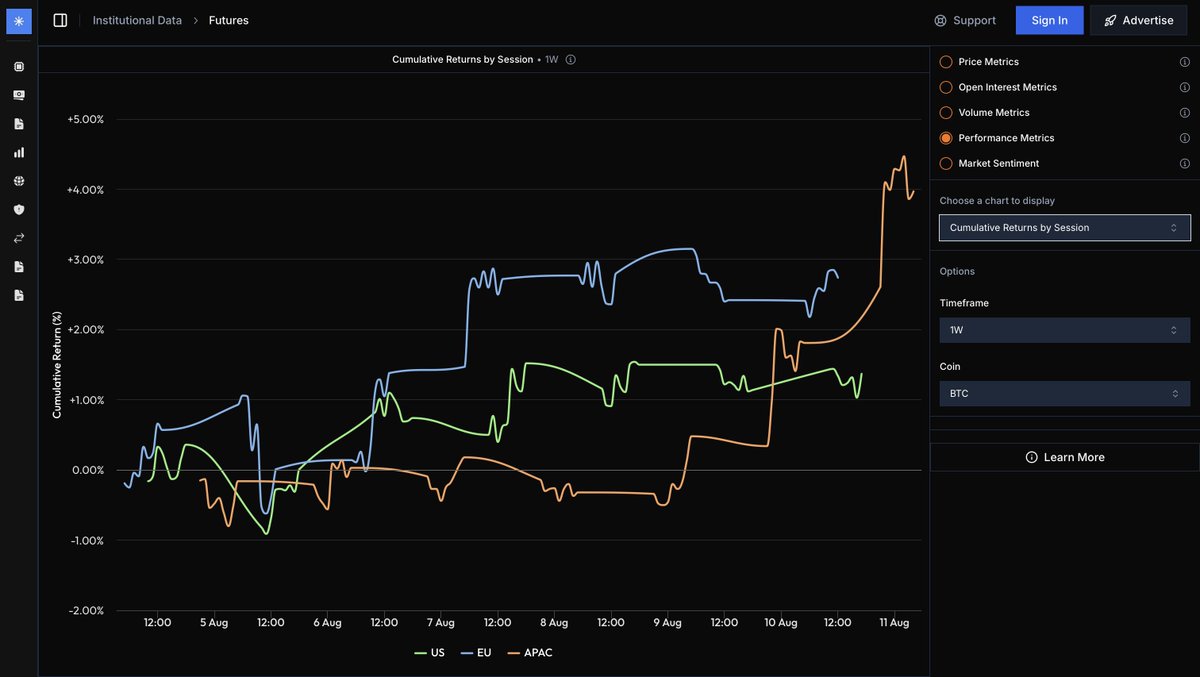1200x677 pixels.
Task: Select Volume Metrics radio option
Action: tap(946, 113)
